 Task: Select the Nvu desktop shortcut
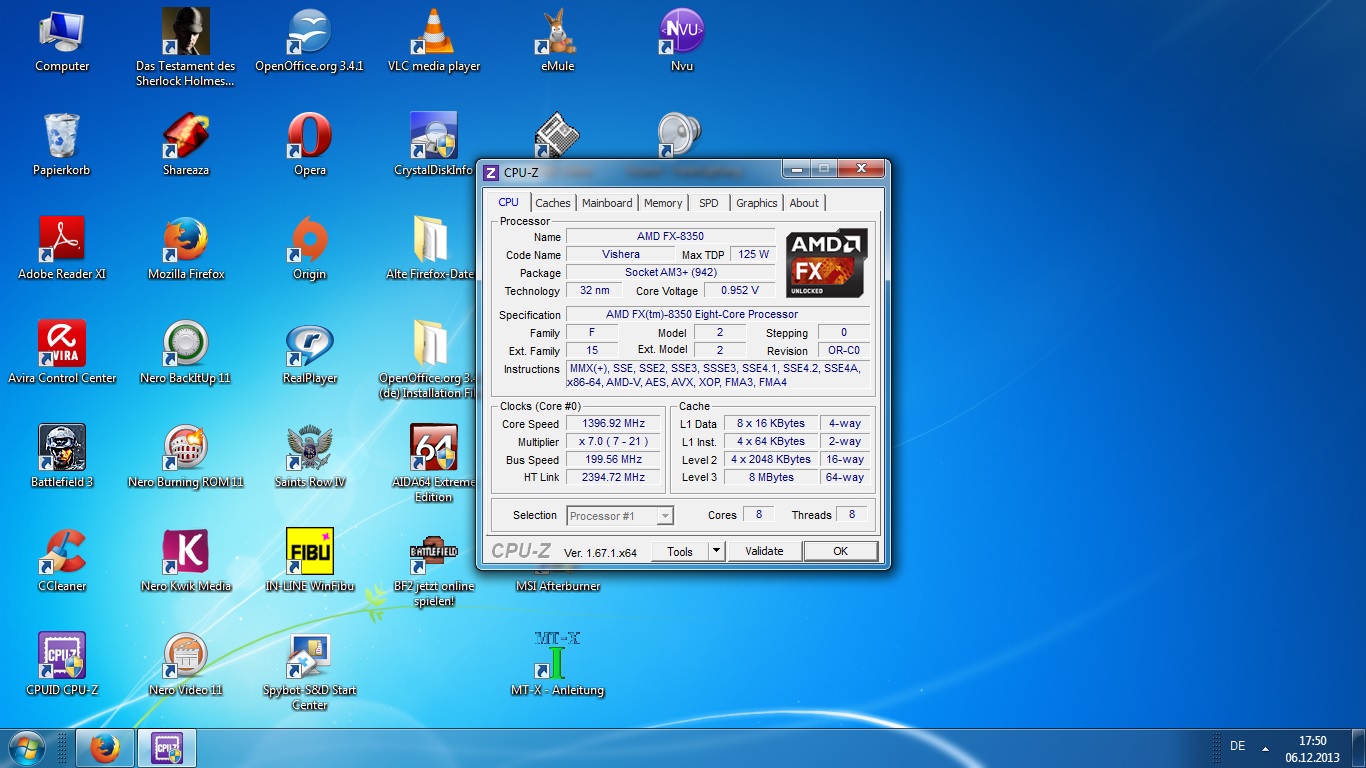click(682, 42)
